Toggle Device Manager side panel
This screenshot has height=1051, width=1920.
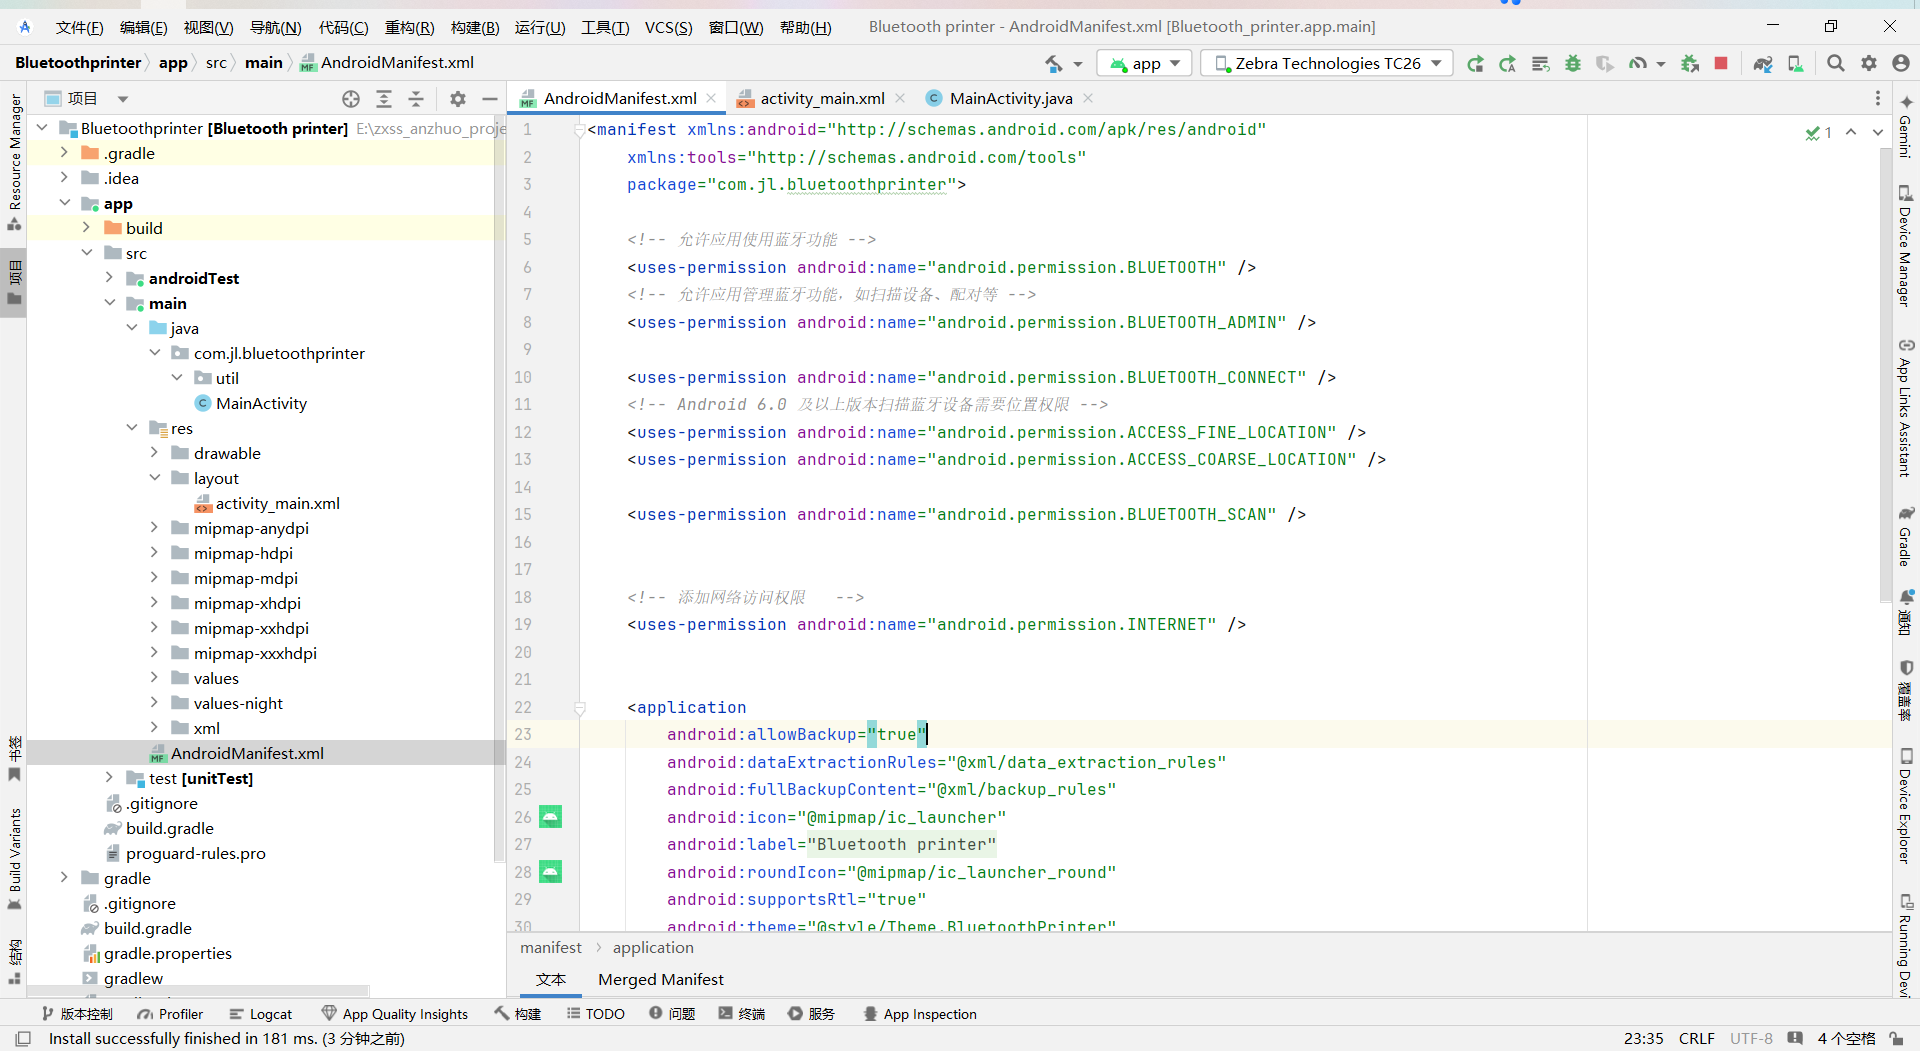[1905, 246]
